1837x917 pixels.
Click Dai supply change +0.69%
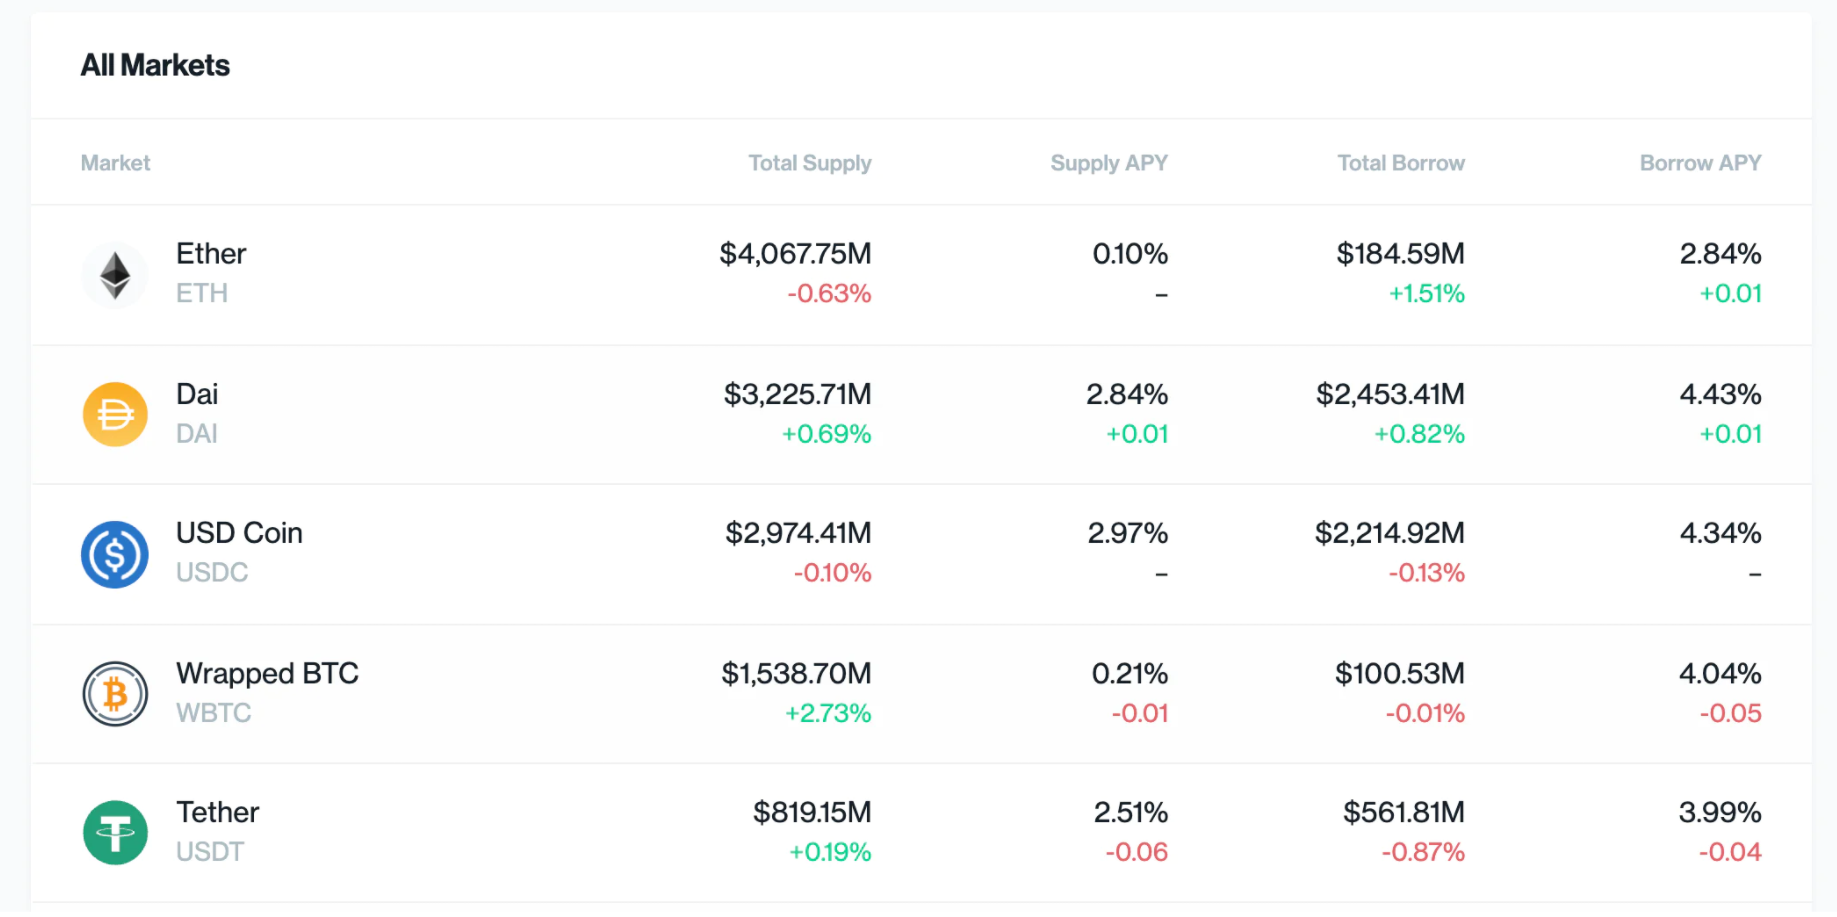point(826,434)
